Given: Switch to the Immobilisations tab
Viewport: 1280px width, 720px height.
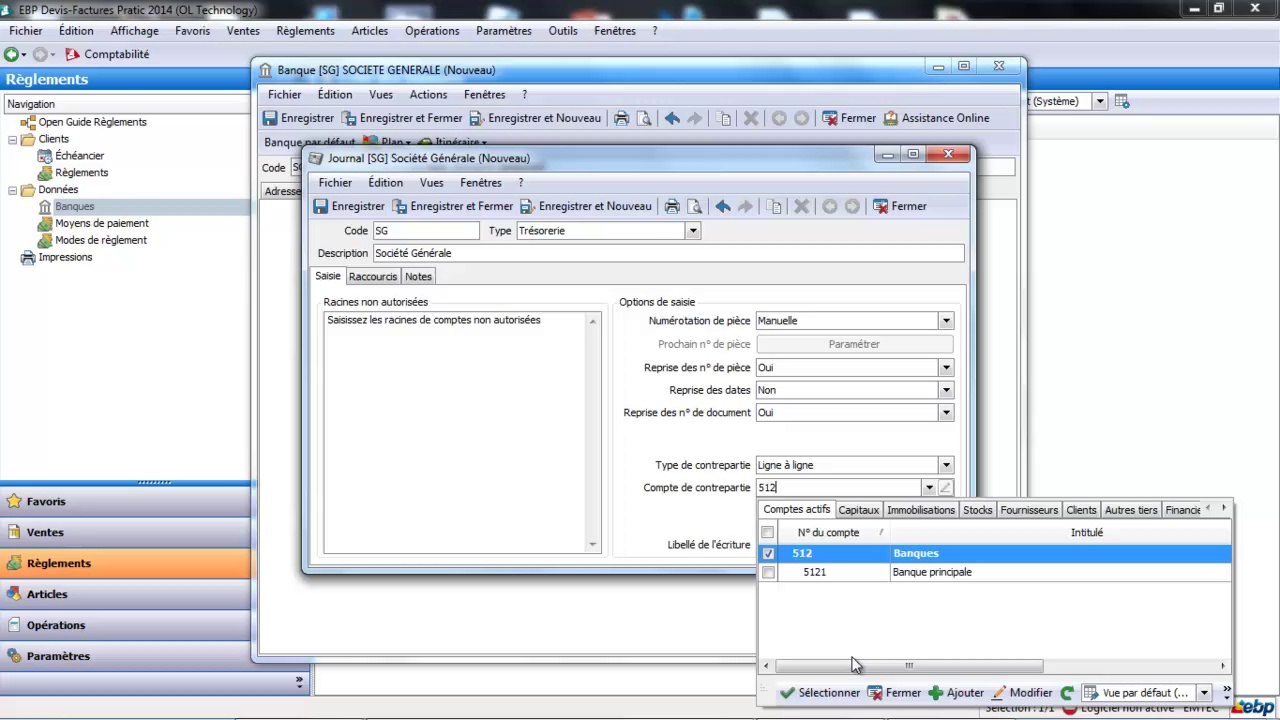Looking at the screenshot, I should click(921, 510).
